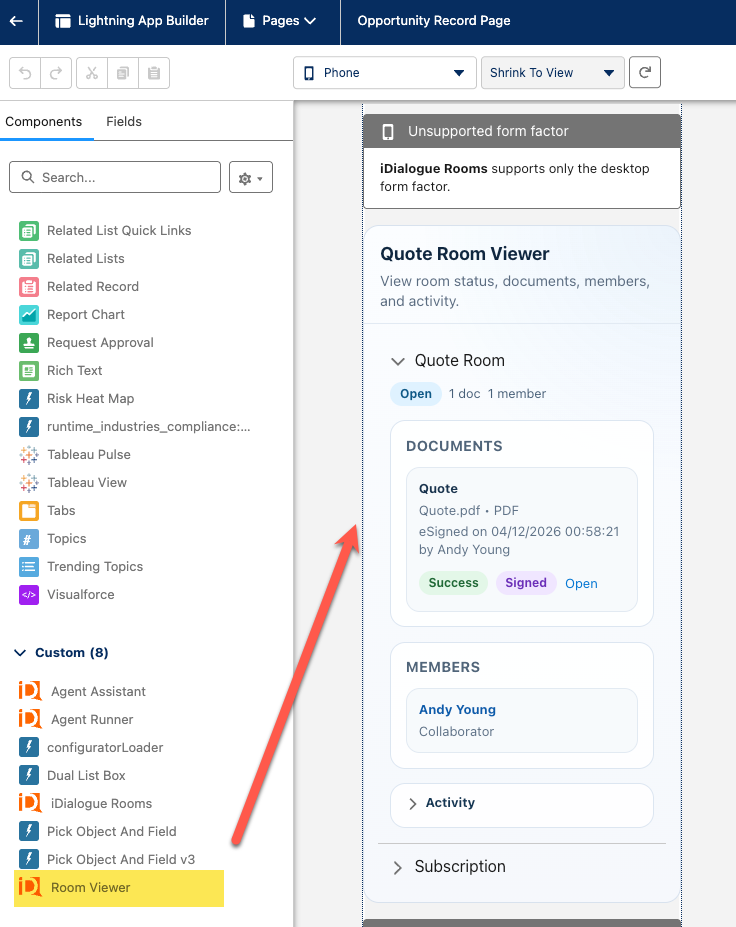Select the configuratorLoader lightning icon

tap(29, 747)
